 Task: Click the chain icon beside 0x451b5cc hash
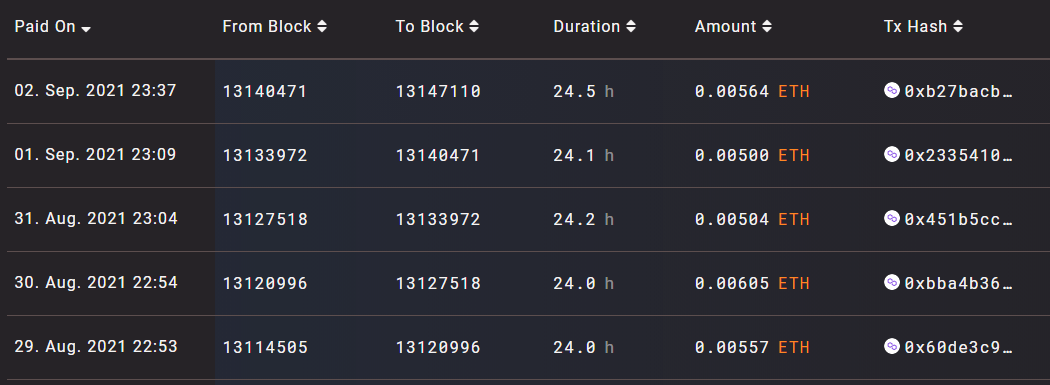(891, 218)
